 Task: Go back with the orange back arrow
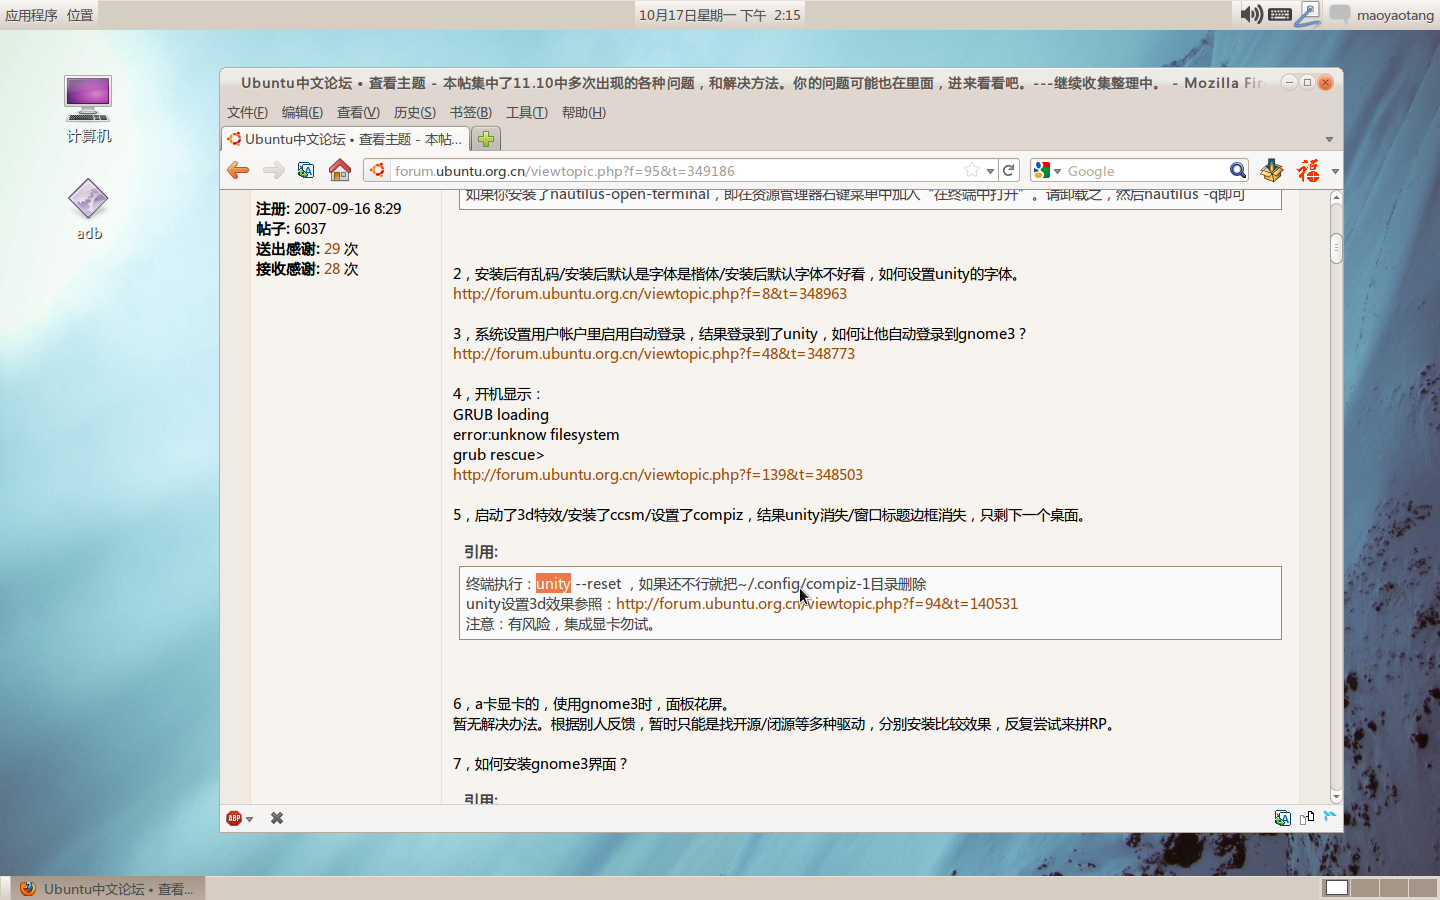click(238, 171)
